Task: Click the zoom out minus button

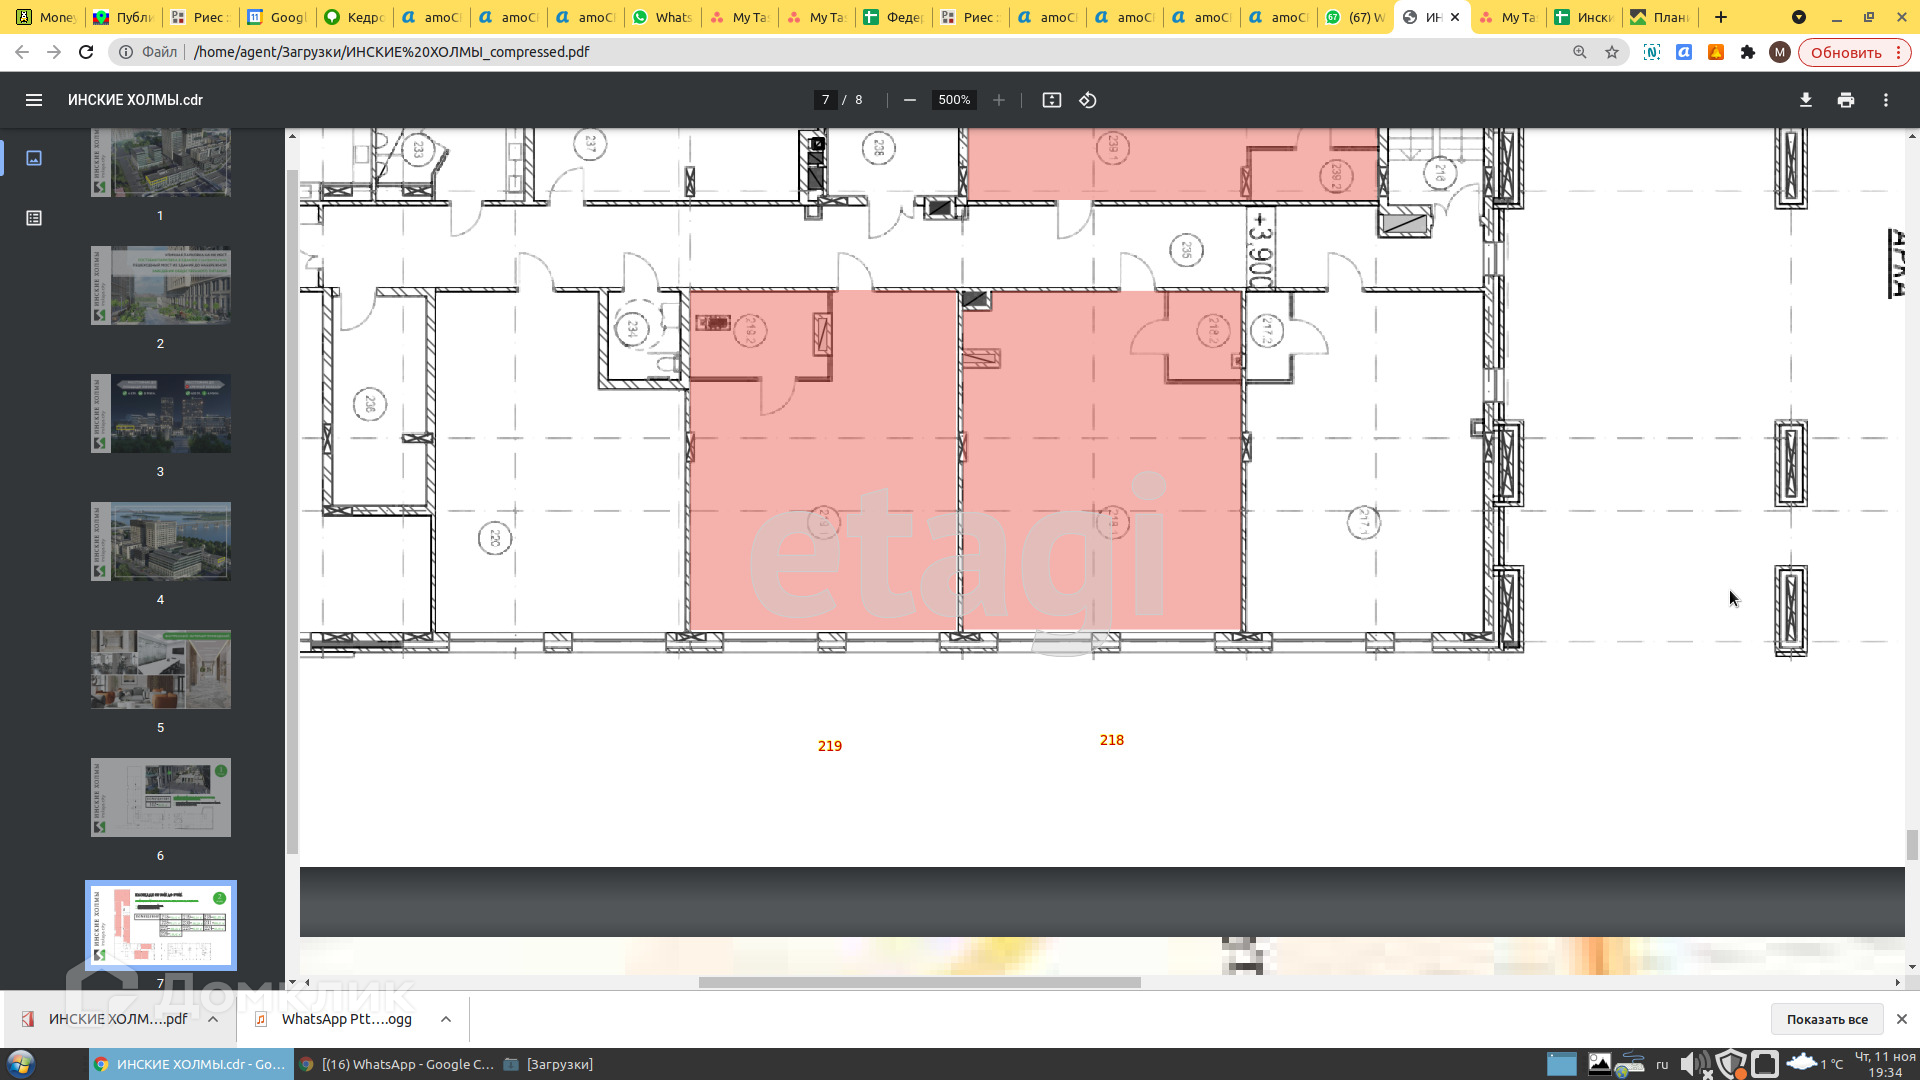Action: 909,100
